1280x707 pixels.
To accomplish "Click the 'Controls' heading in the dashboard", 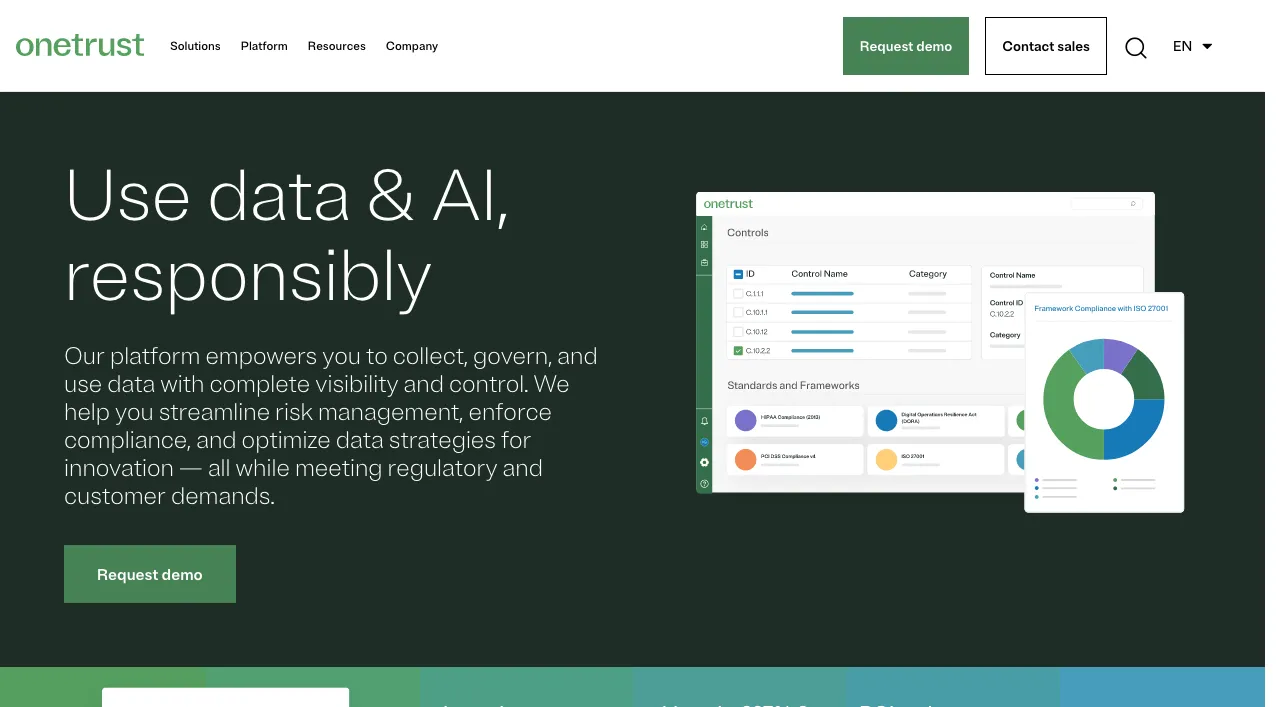I will 748,233.
